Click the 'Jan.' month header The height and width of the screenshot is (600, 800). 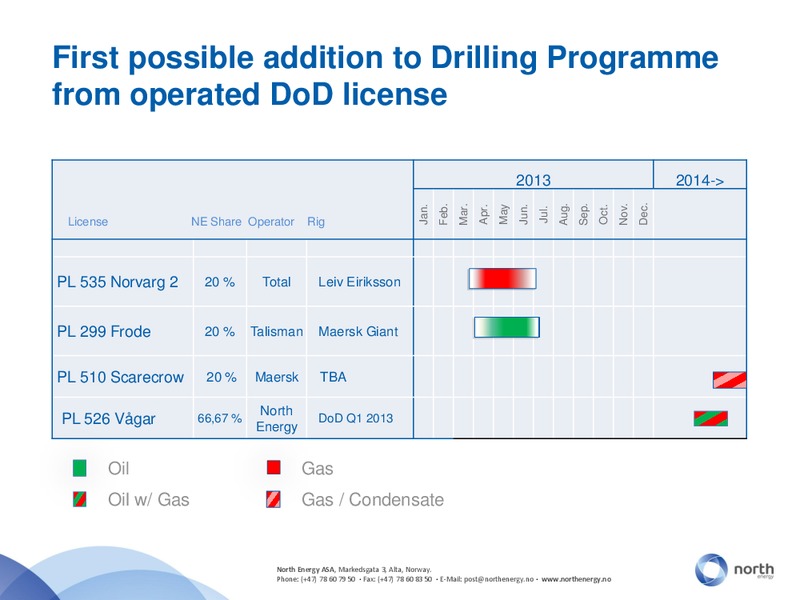423,214
